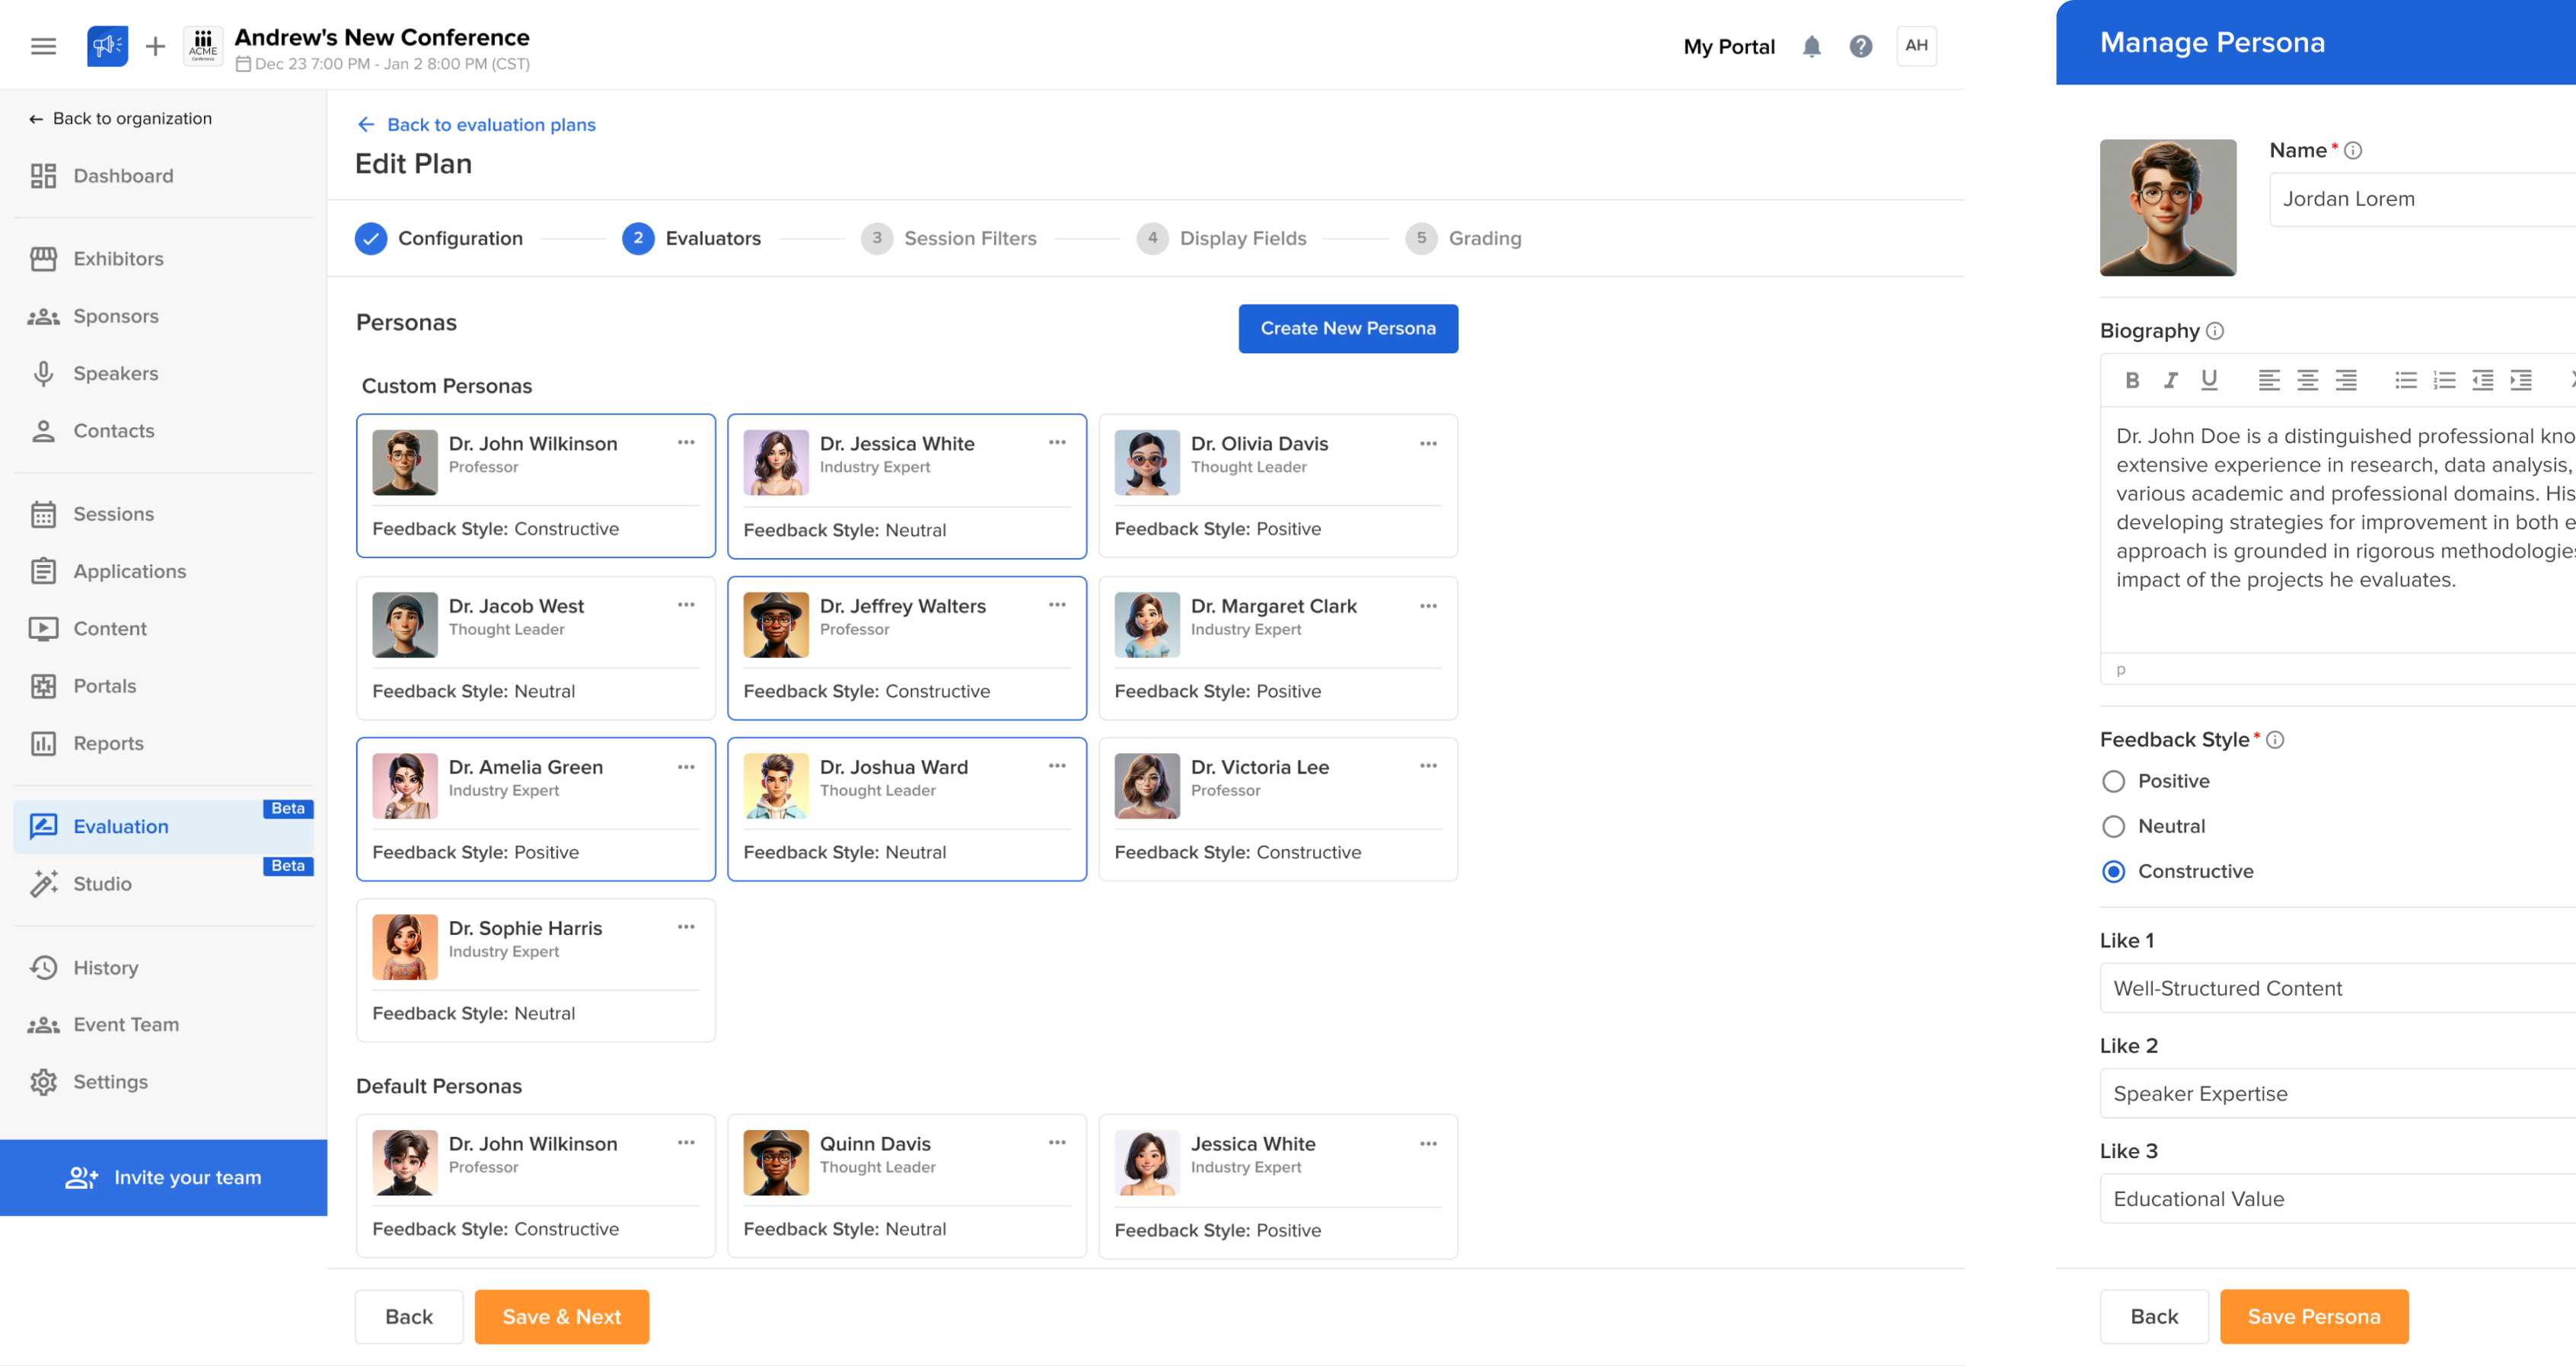
Task: Apply italic formatting in Biography toolbar
Action: coord(2170,380)
